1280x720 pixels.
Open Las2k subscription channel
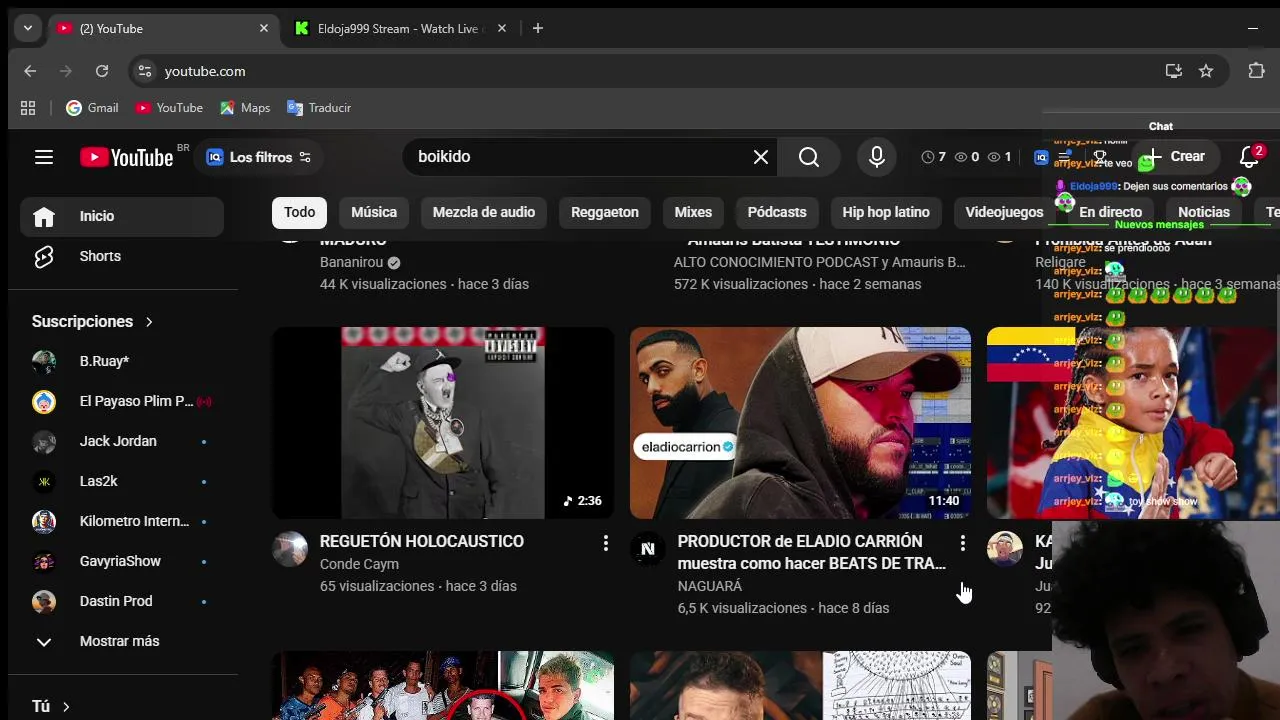[x=122, y=481]
